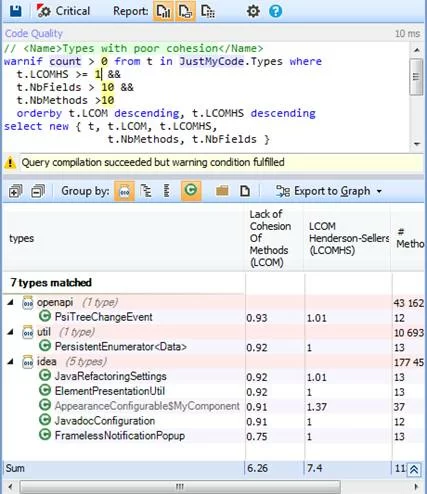Collapse all result groups
The image size is (427, 494).
tap(38, 191)
